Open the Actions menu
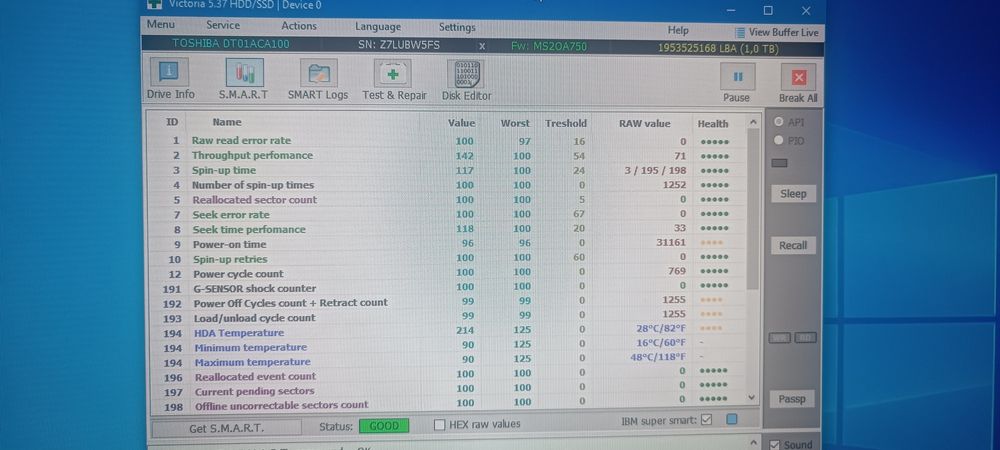The image size is (1000, 450). pos(299,25)
